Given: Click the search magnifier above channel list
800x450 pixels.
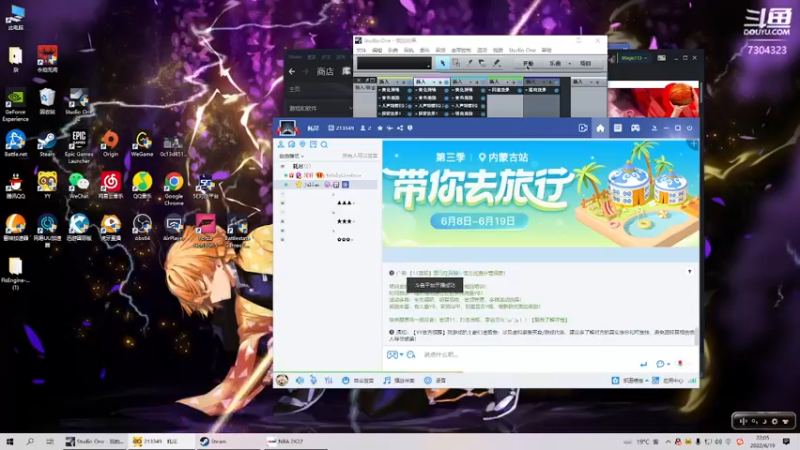Looking at the screenshot, I should click(324, 144).
